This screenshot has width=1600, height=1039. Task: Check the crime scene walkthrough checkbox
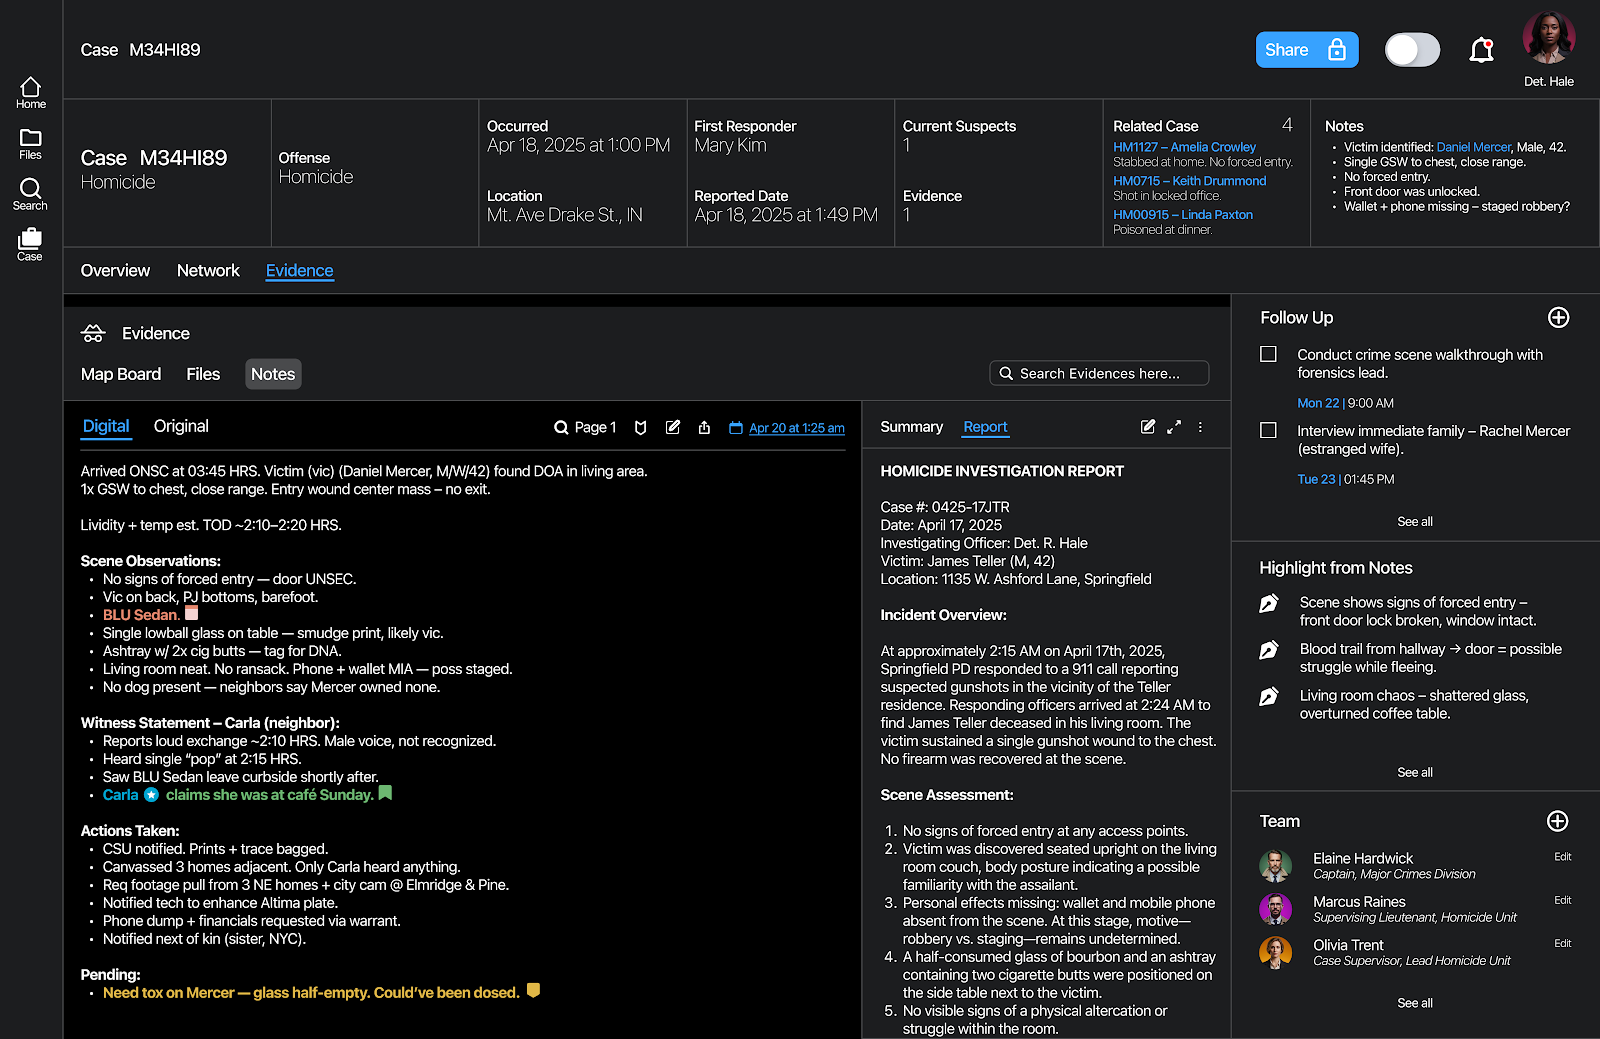tap(1268, 354)
